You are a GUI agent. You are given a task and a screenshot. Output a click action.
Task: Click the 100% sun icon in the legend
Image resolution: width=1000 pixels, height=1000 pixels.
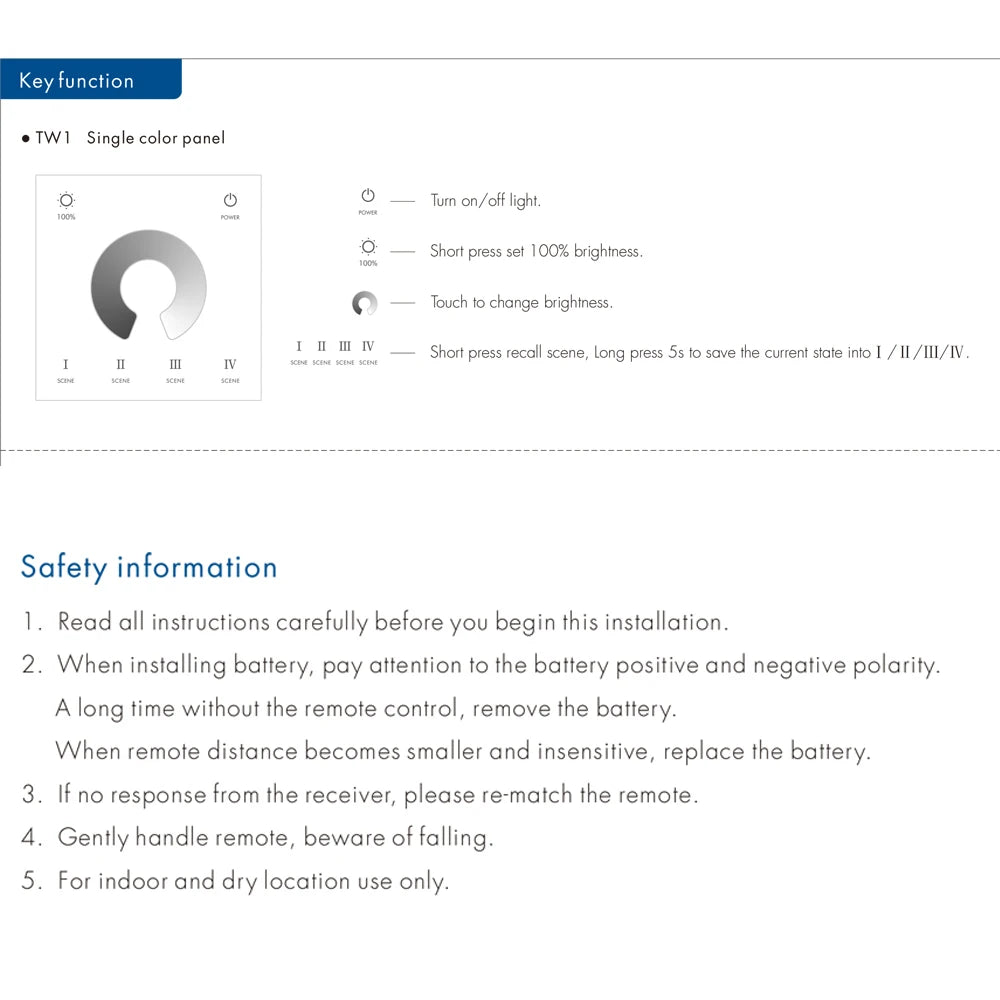coord(368,252)
